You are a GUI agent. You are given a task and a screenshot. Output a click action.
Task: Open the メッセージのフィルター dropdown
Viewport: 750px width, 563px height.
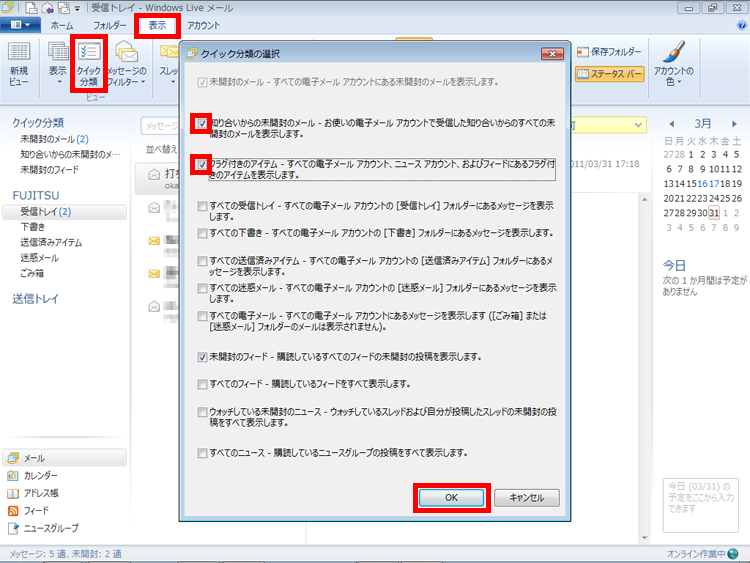tap(126, 65)
